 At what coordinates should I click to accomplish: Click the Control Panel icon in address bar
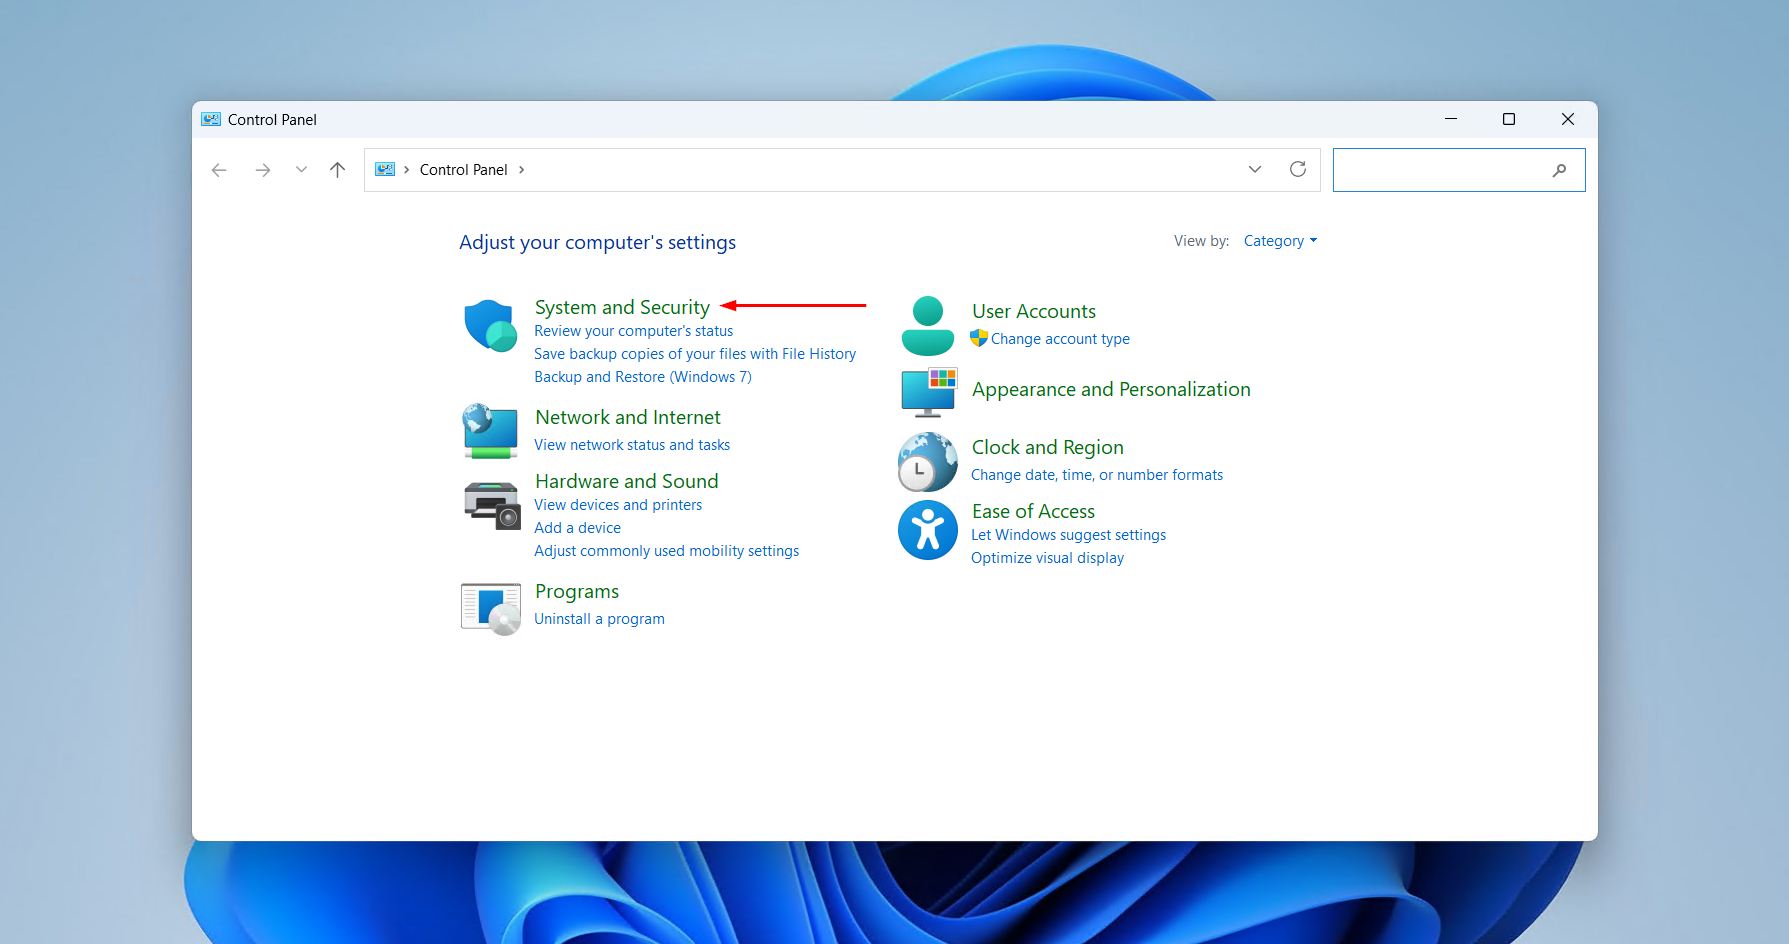pos(385,170)
